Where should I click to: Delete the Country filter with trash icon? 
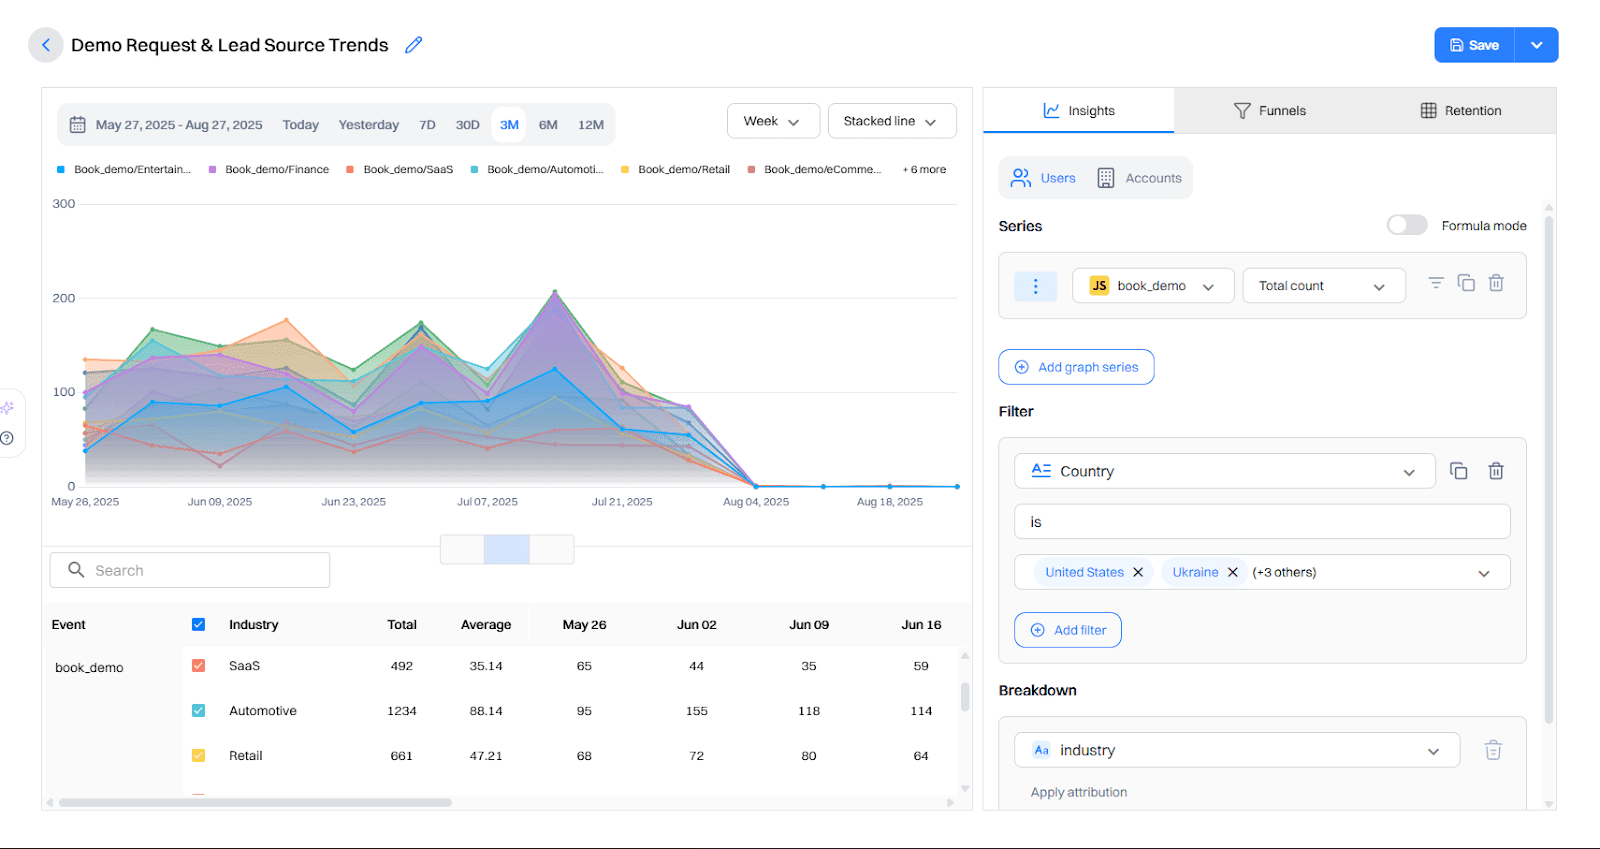point(1496,471)
